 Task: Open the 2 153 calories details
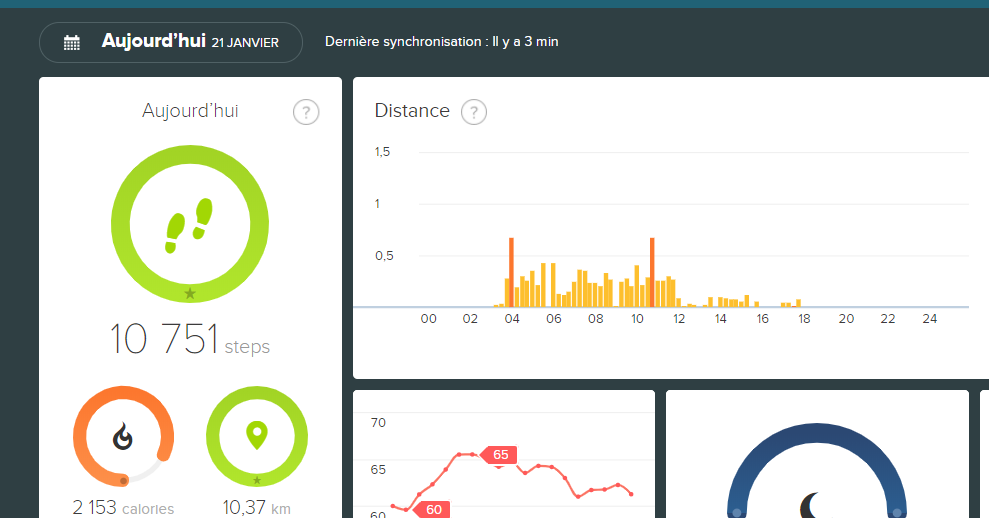(123, 508)
